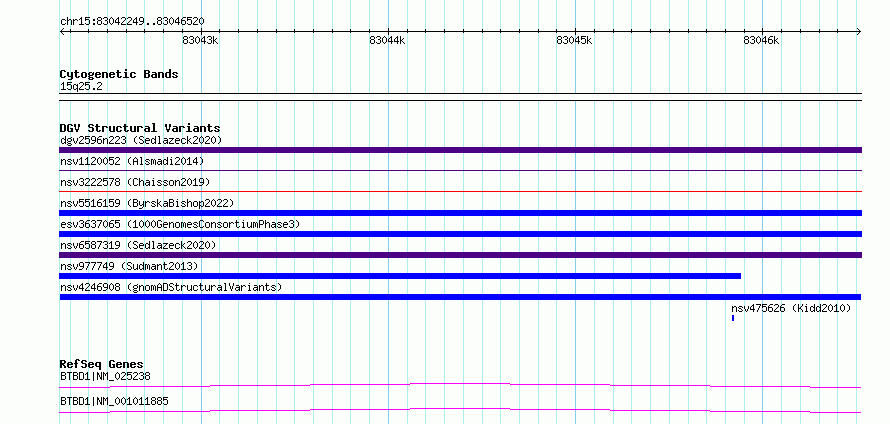Select the shorter blue nsv977749 bar

(x=400, y=276)
